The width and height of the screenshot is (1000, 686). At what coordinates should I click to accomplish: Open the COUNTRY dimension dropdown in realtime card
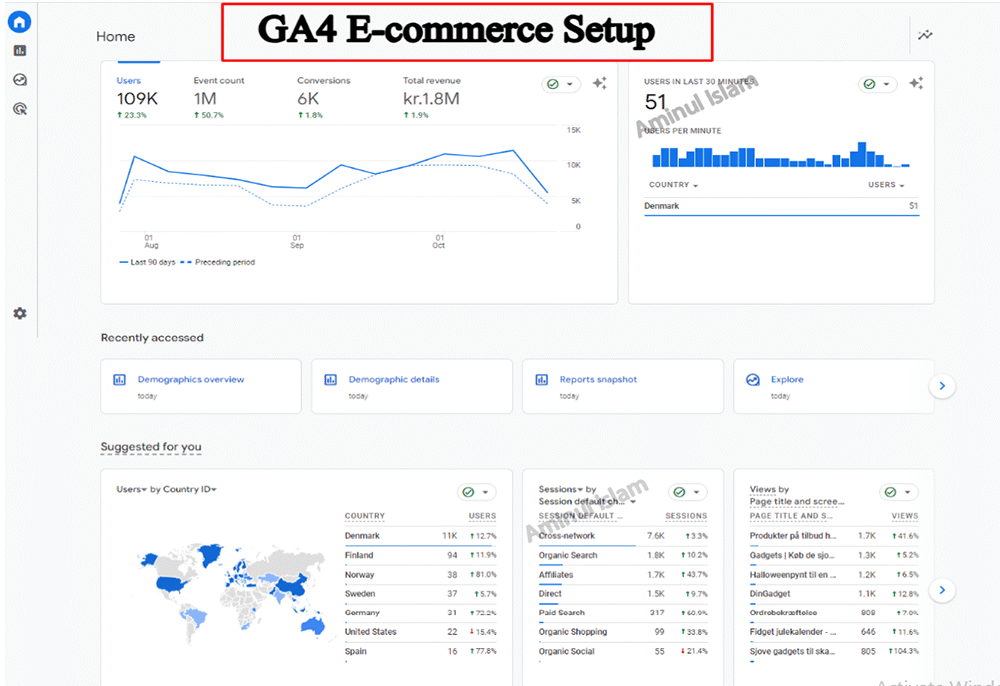673,185
